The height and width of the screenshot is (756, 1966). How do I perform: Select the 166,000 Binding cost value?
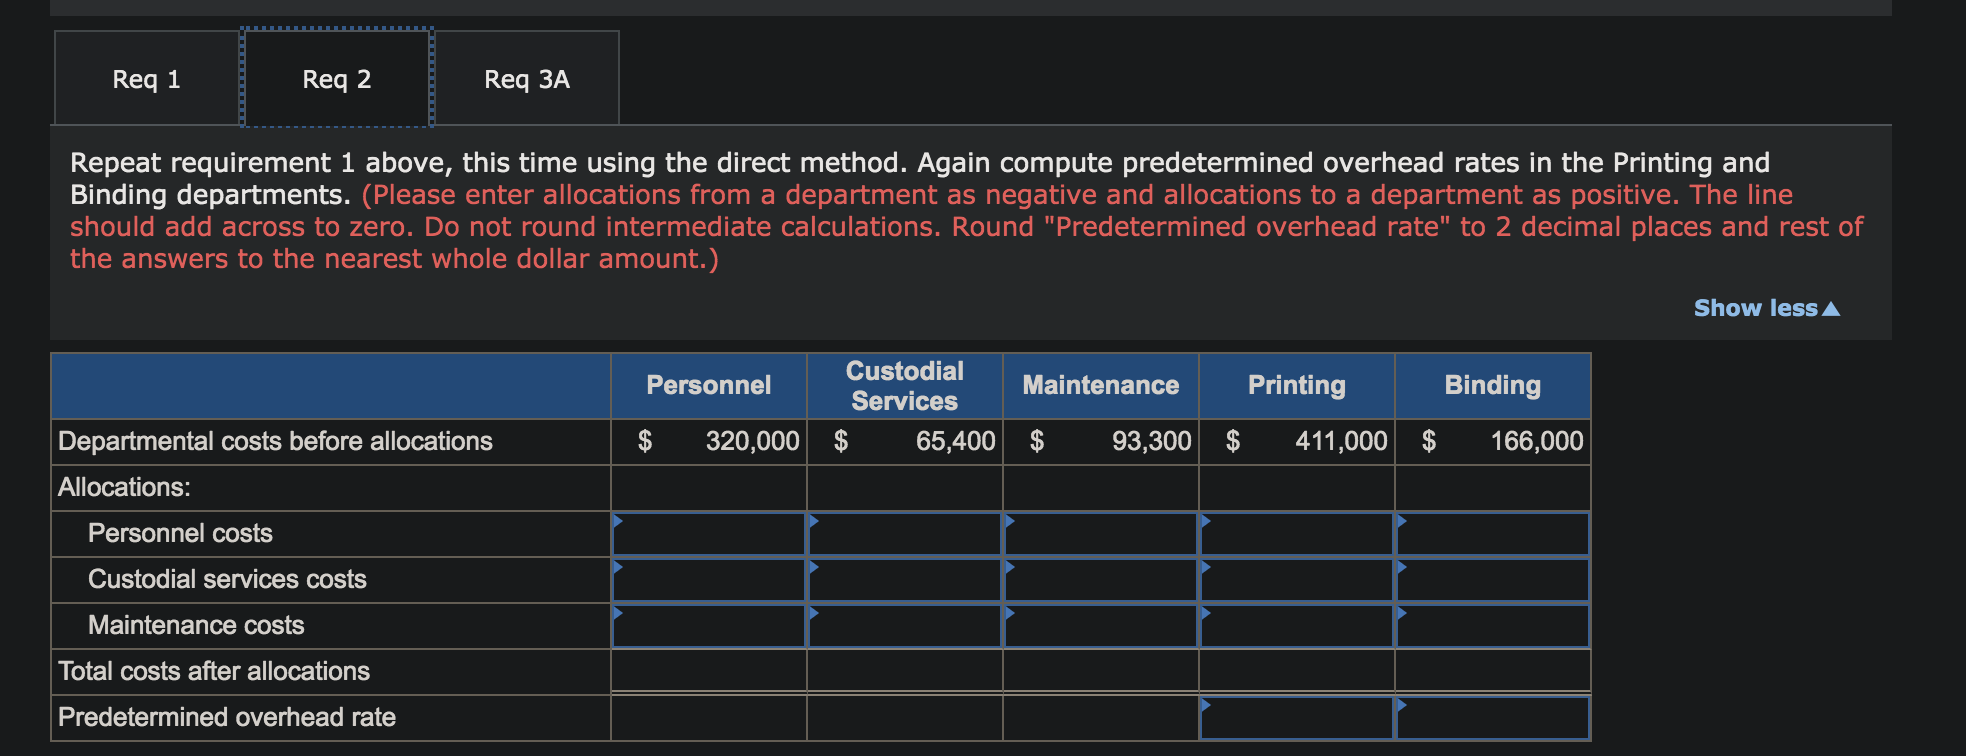point(1537,441)
